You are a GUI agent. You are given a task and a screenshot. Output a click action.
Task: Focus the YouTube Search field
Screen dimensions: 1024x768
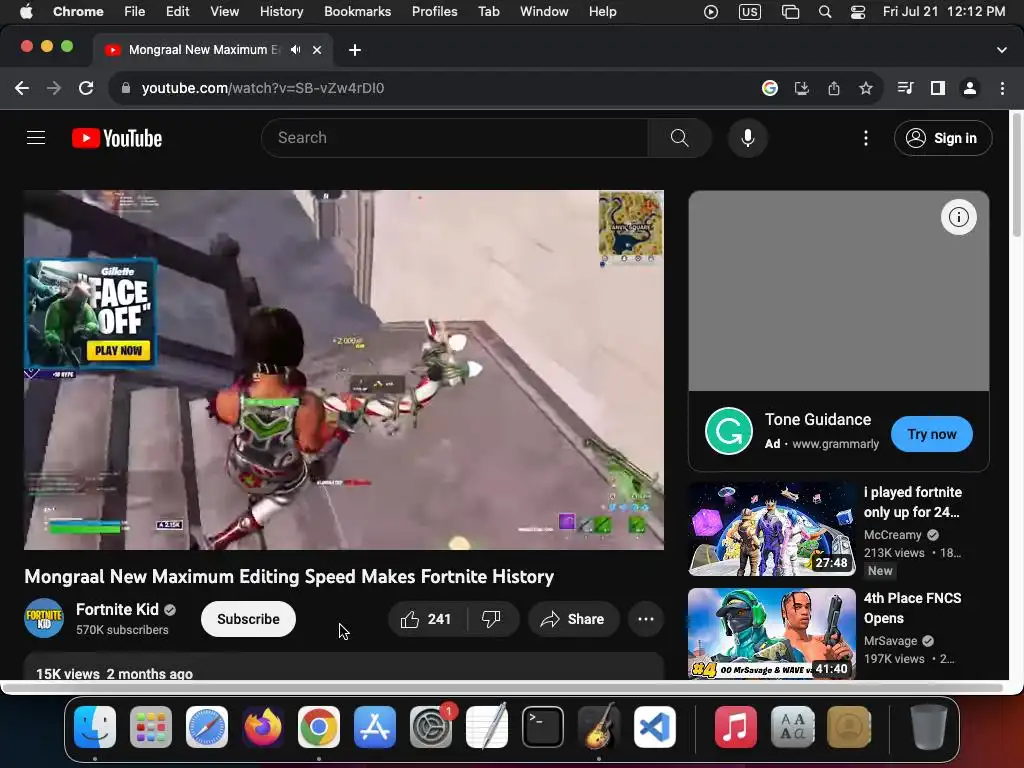pyautogui.click(x=455, y=138)
